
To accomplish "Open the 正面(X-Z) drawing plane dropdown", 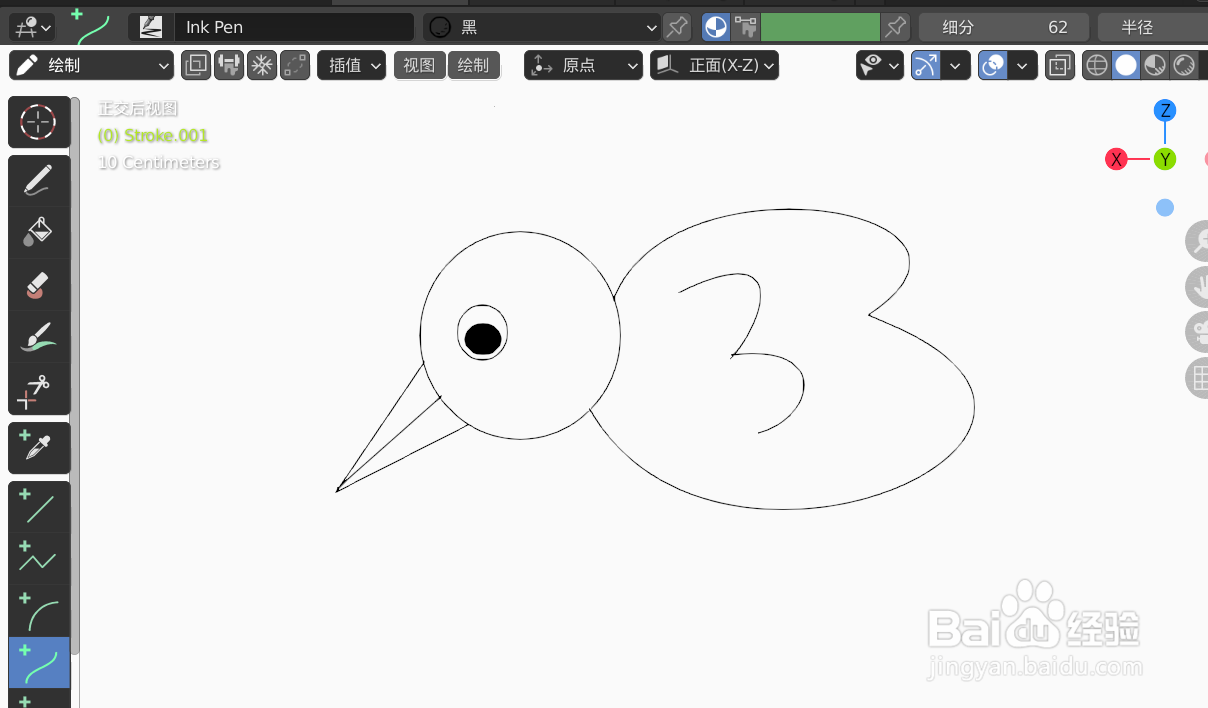I will tap(714, 65).
